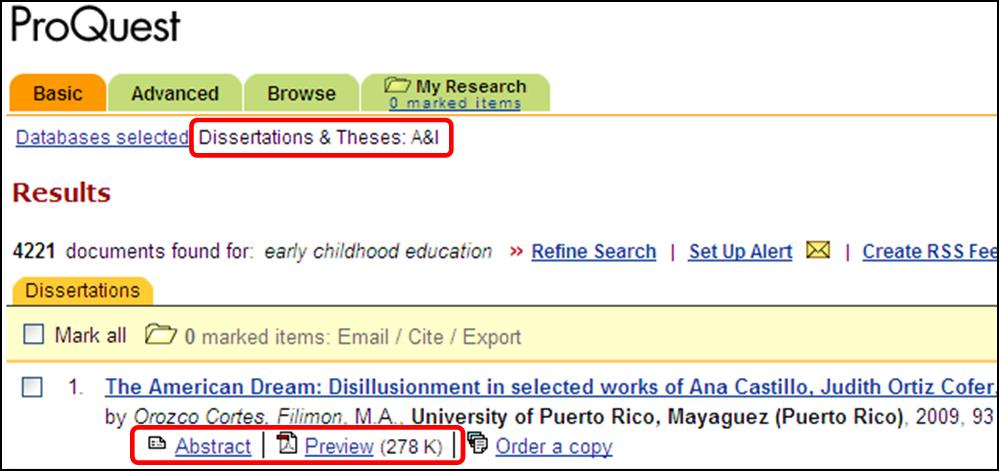Click the order a copy icon
Image resolution: width=999 pixels, height=471 pixels.
click(x=478, y=444)
